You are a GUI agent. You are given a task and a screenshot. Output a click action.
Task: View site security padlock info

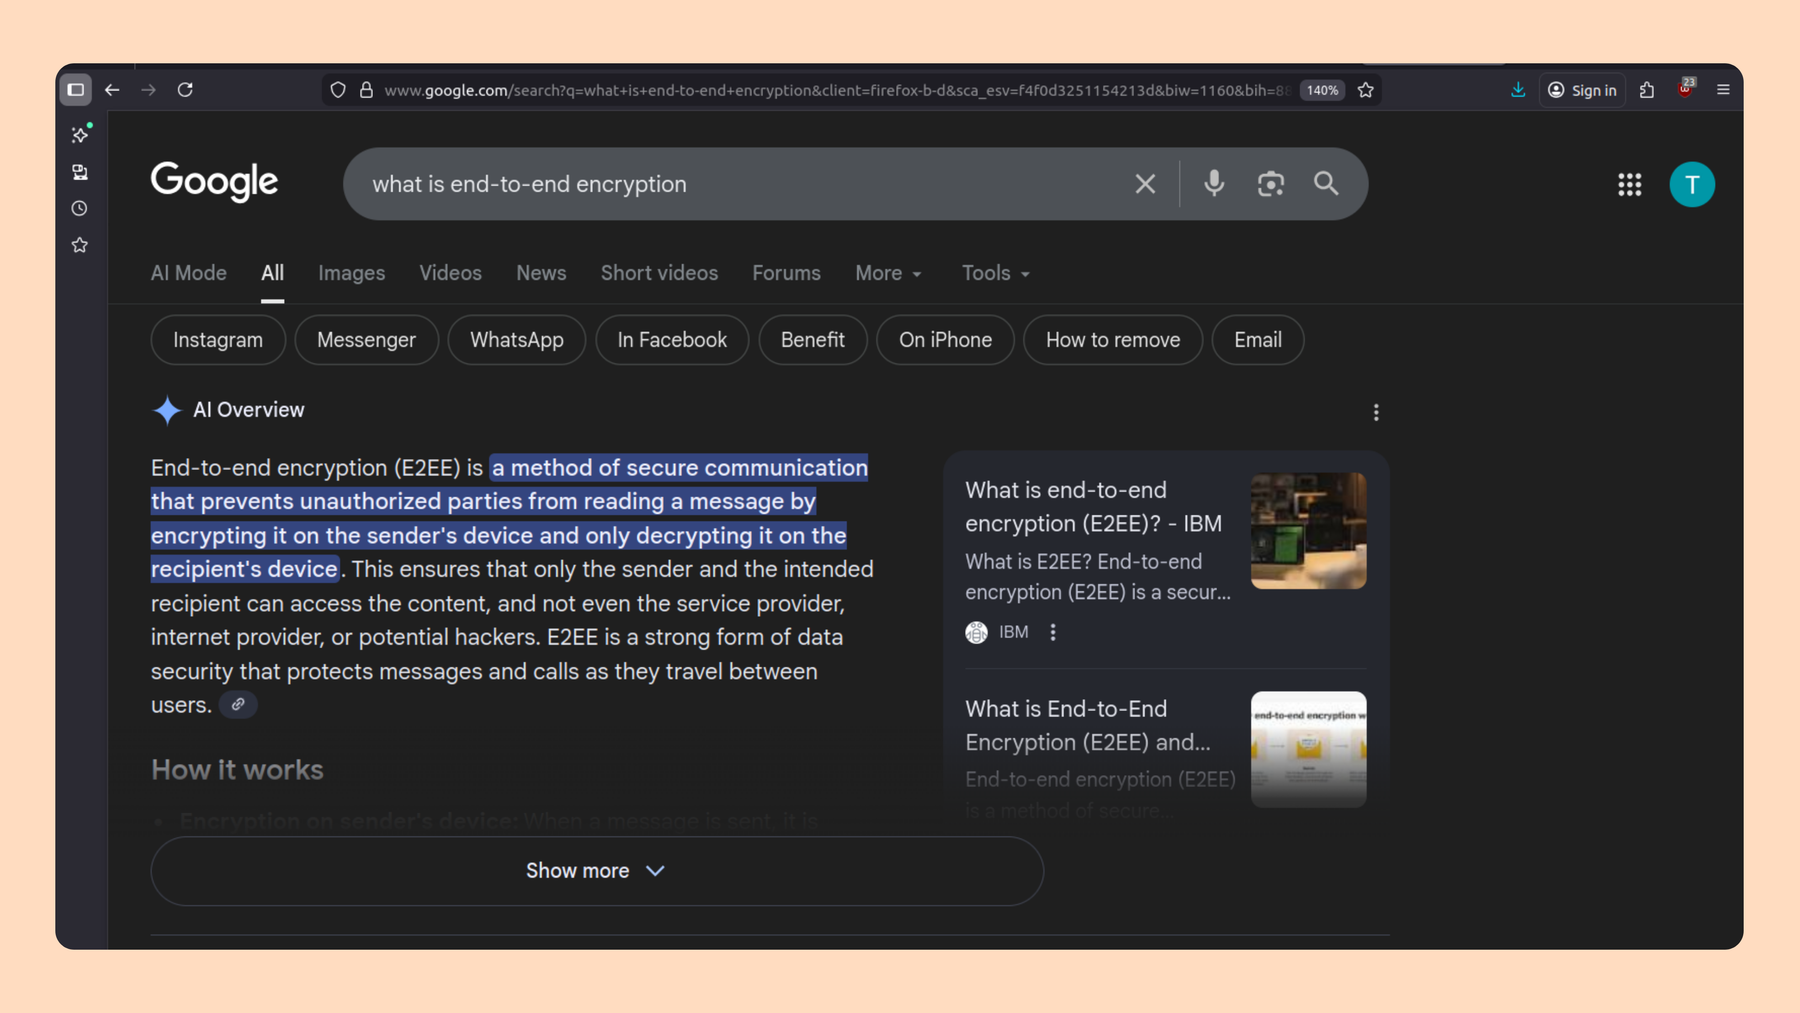click(366, 90)
